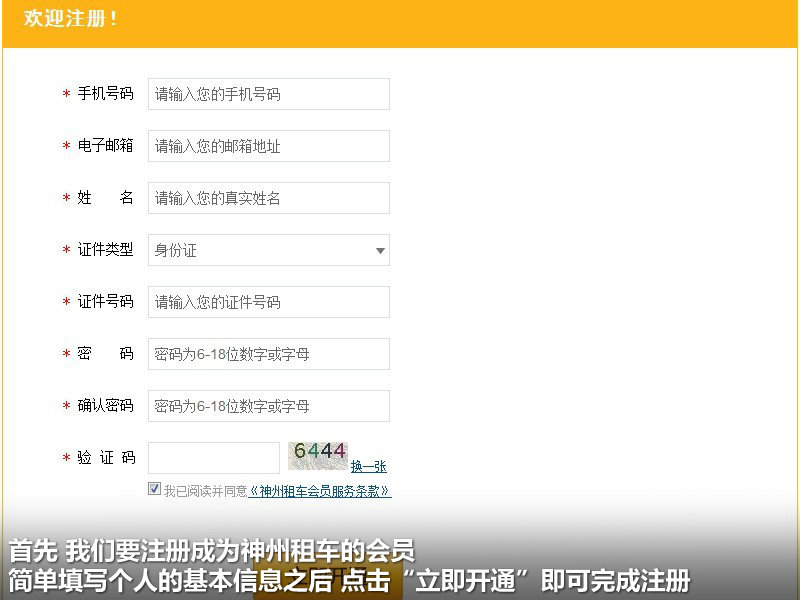
Task: Click the 6444 captcha image
Action: click(x=318, y=456)
